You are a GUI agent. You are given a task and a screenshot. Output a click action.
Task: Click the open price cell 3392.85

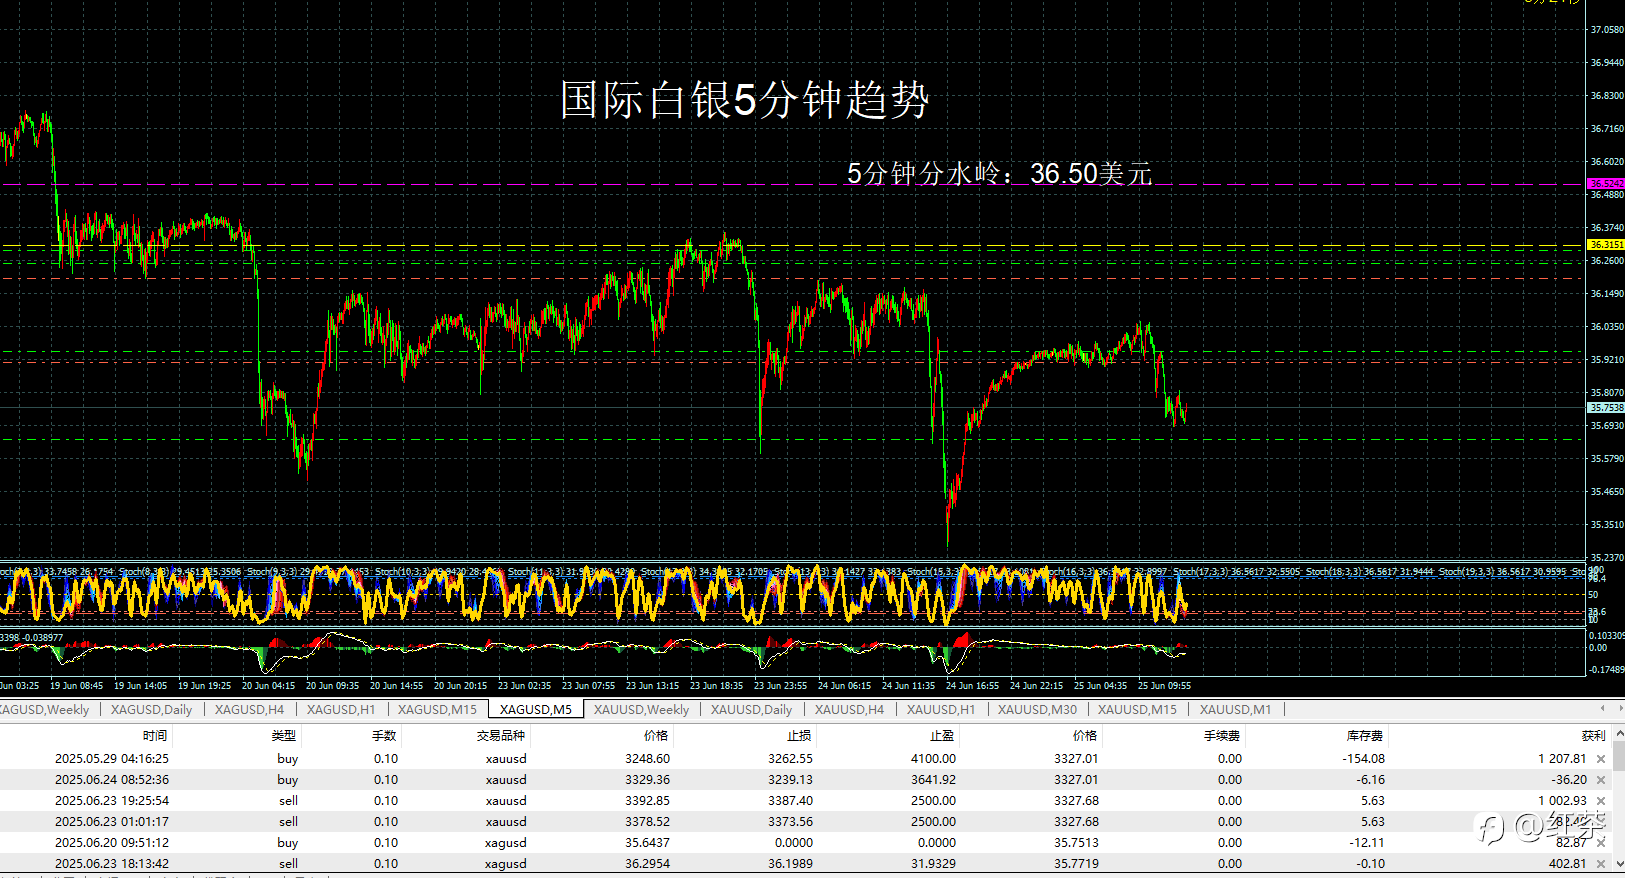click(x=648, y=801)
